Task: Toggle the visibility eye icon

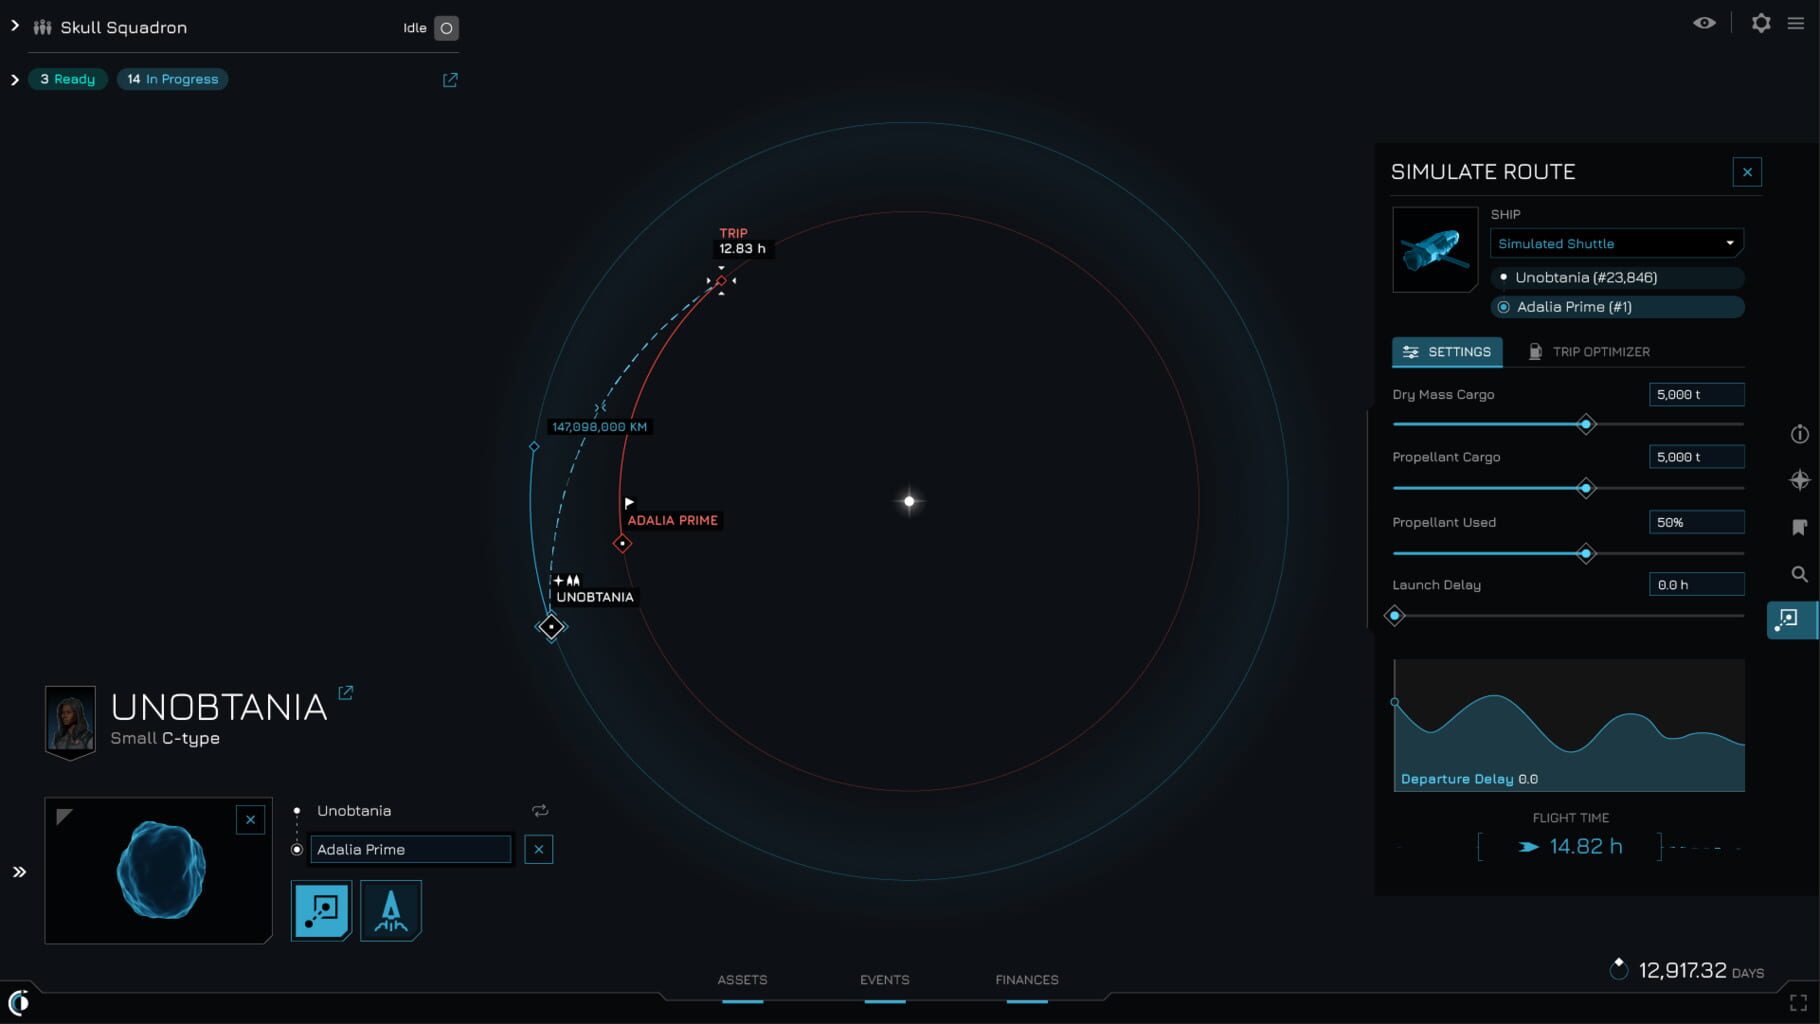Action: tap(1704, 23)
